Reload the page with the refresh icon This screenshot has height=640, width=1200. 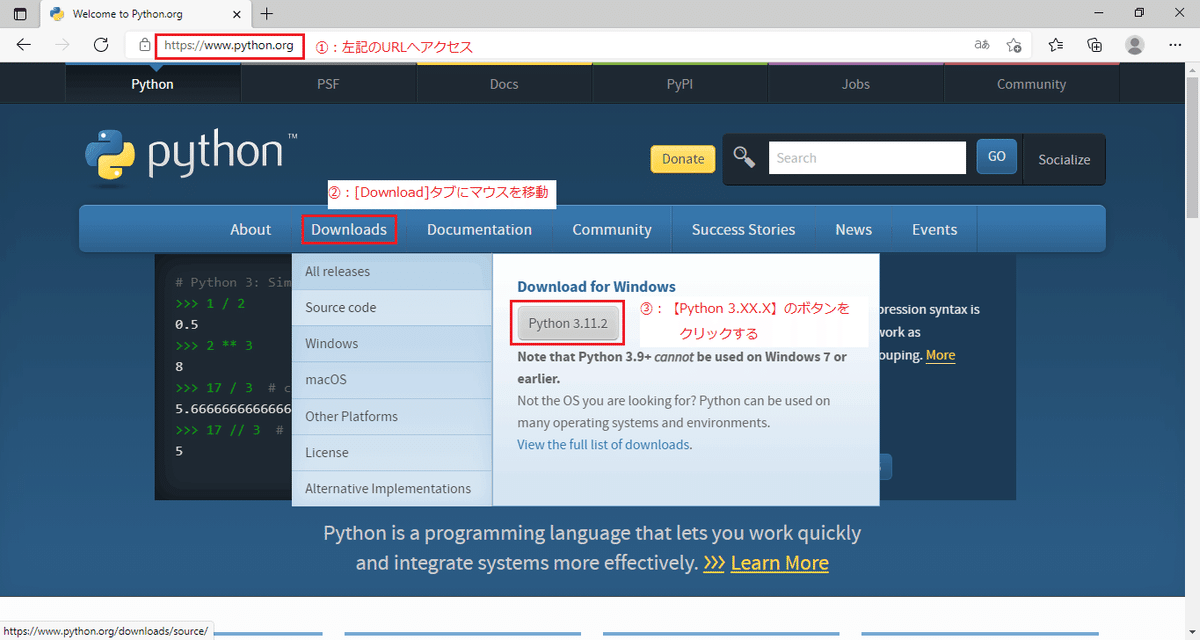101,45
